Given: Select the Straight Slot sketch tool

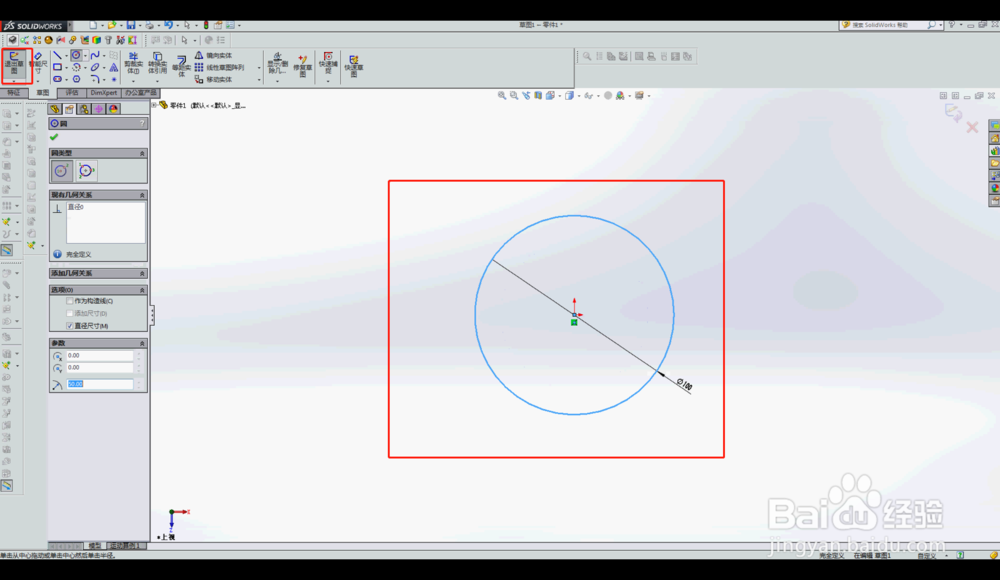Looking at the screenshot, I should coord(57,80).
